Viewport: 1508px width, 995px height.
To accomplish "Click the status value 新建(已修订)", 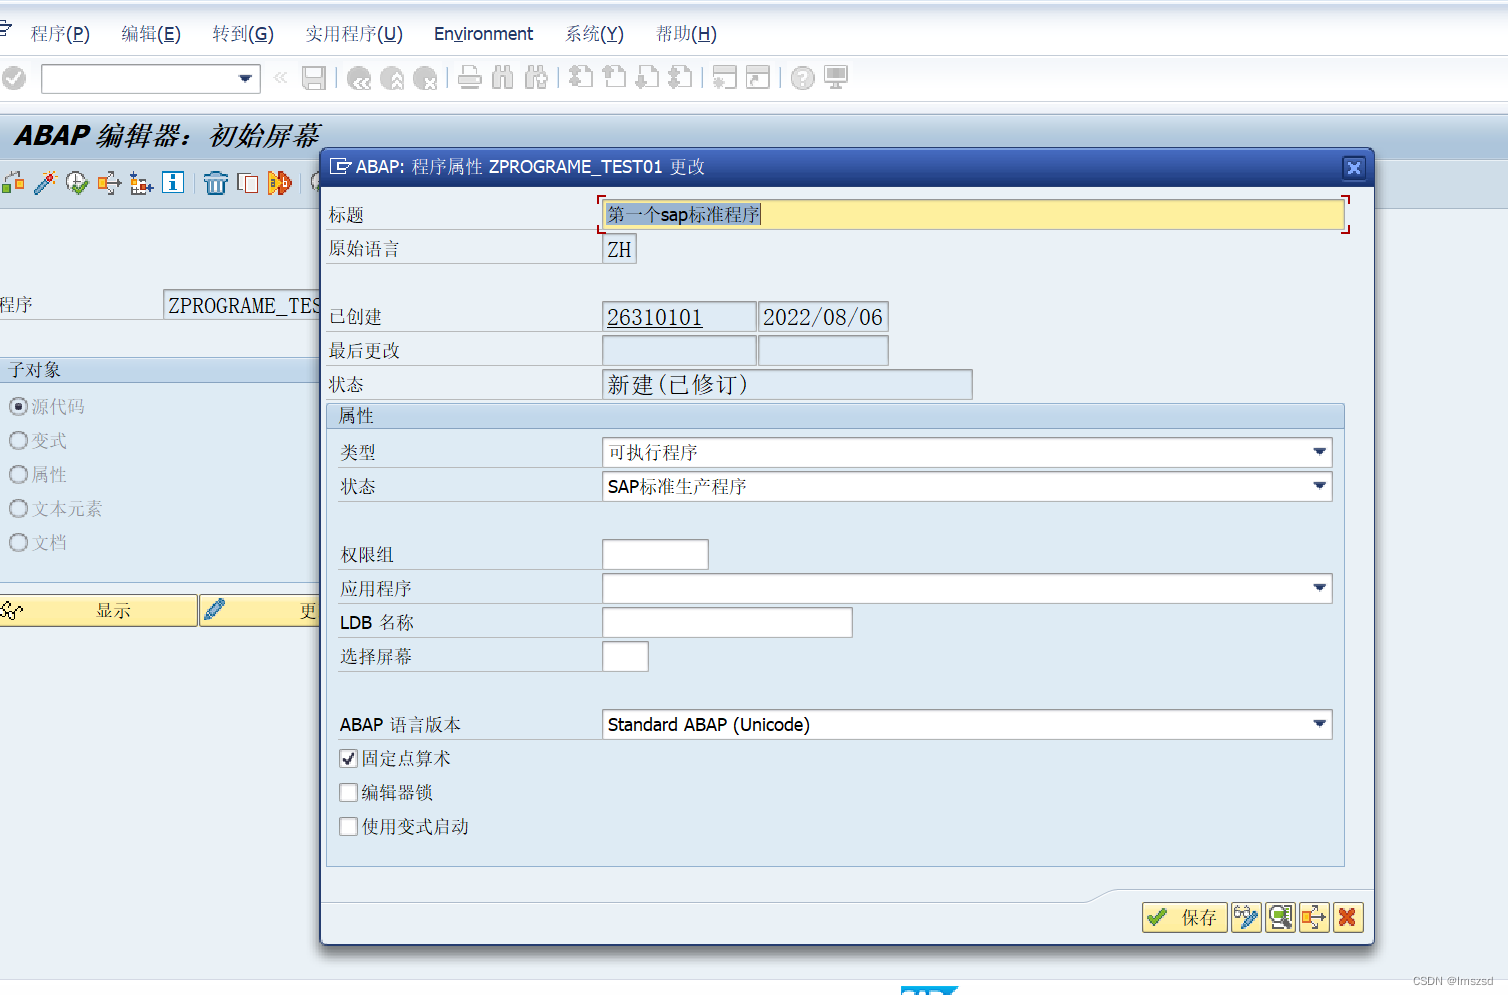I will click(787, 385).
